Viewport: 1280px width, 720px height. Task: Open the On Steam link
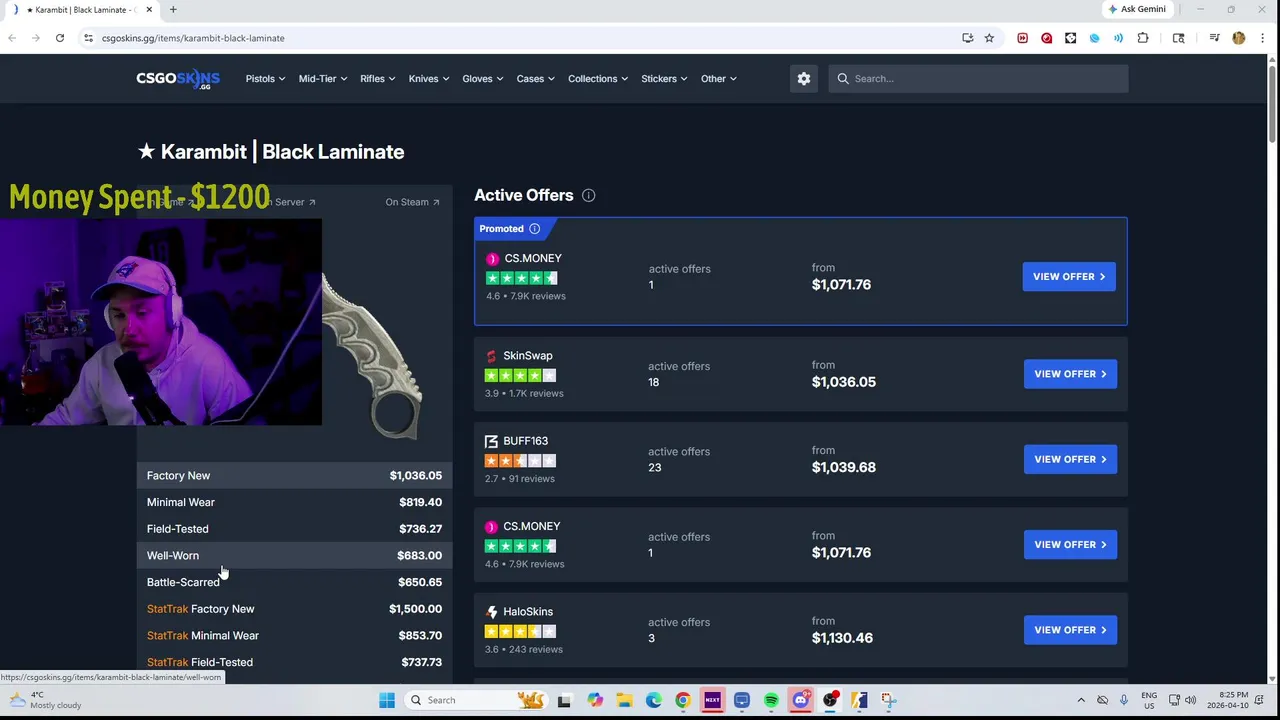(x=413, y=202)
